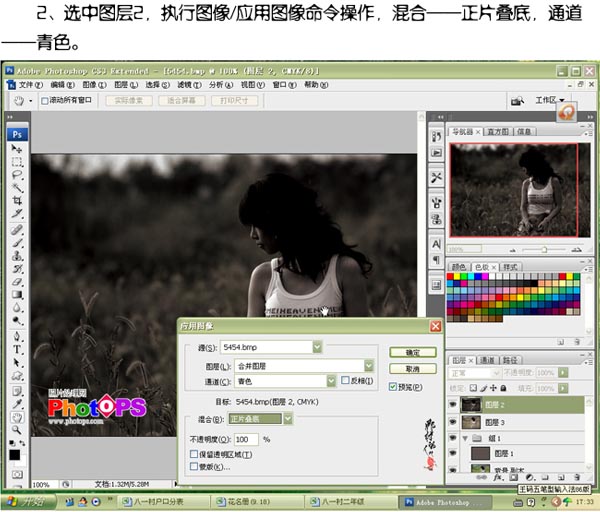Toggle Quick Mask mode icon
Image resolution: width=600 pixels, height=512 pixels.
17,474
